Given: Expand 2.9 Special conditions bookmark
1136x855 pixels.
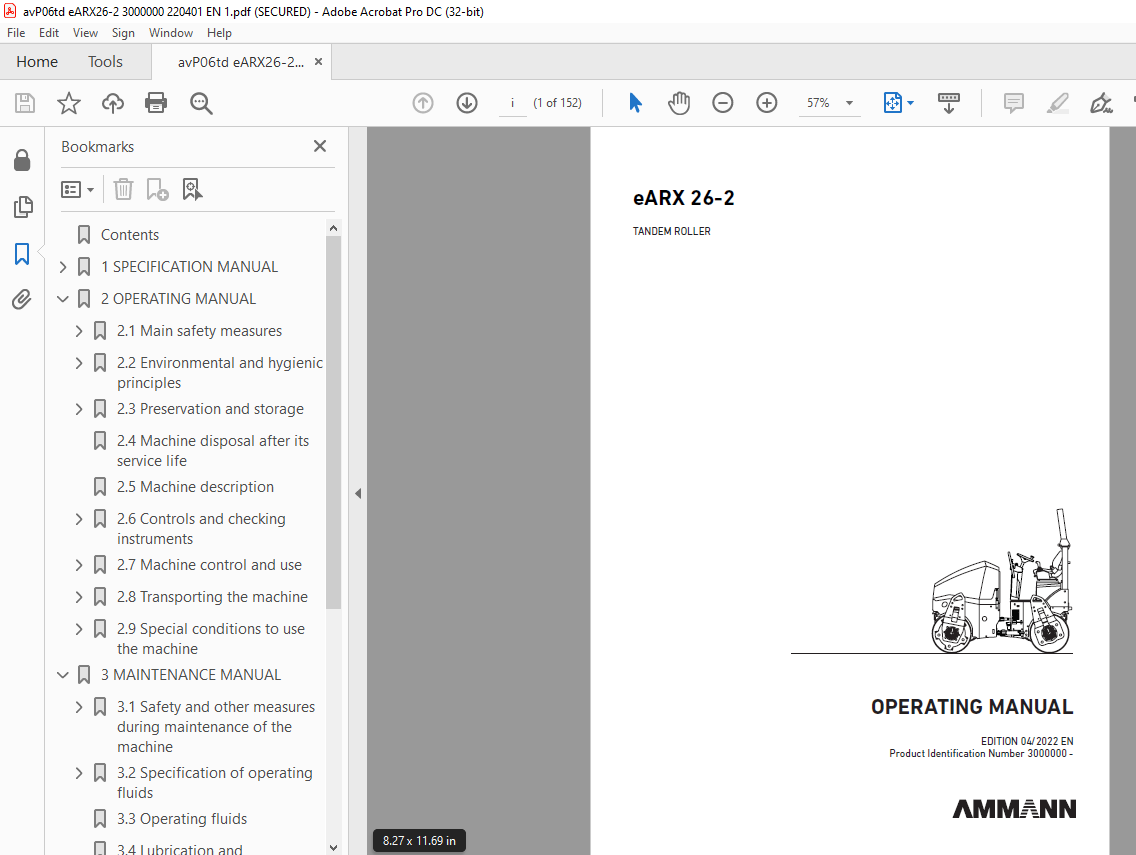Looking at the screenshot, I should [x=79, y=628].
